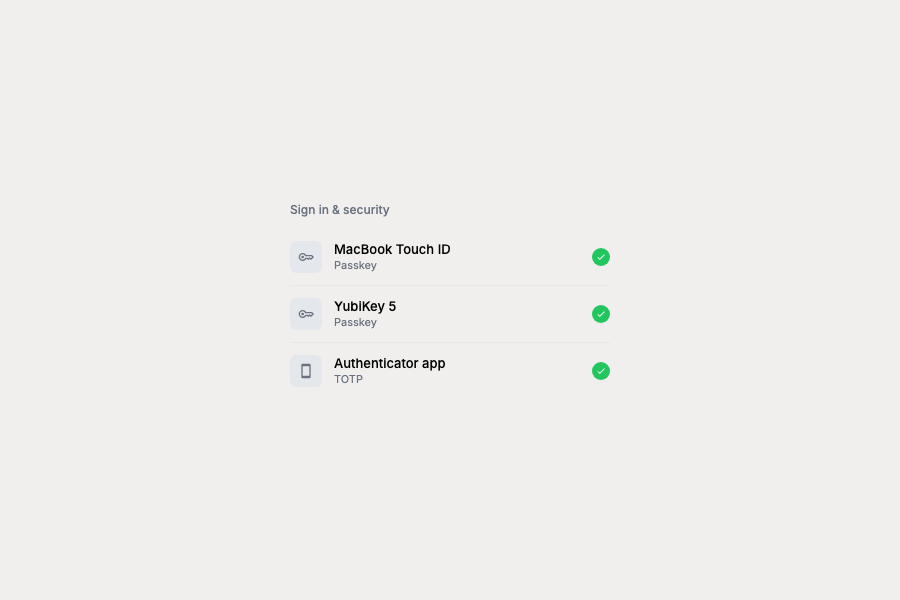Select the TOTP label text

[348, 379]
